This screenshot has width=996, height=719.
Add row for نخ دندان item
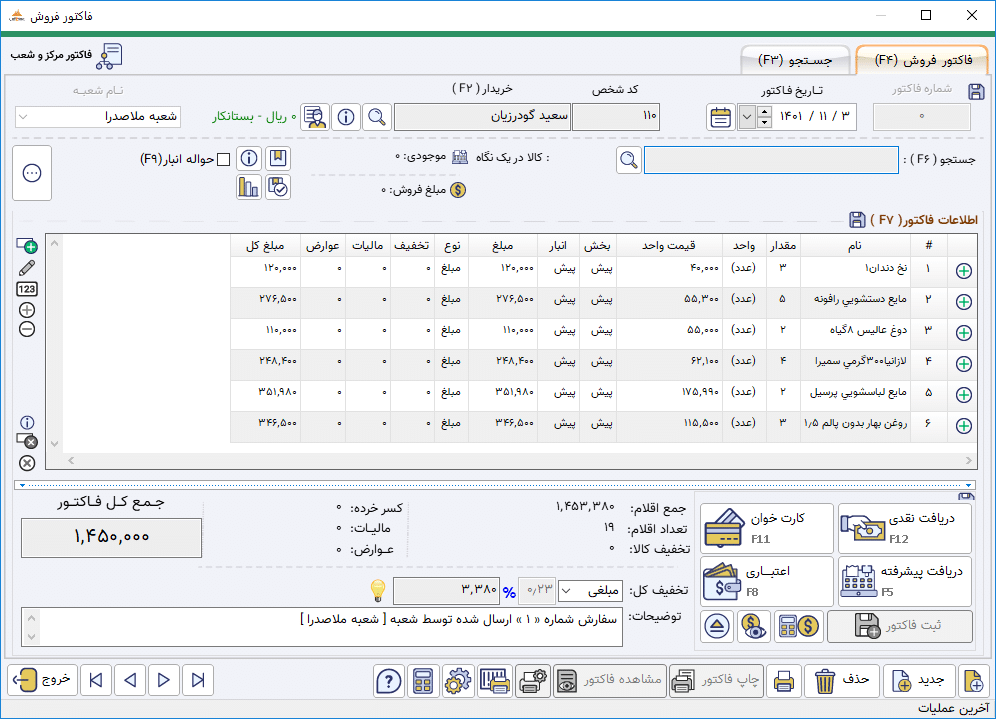pyautogui.click(x=964, y=271)
